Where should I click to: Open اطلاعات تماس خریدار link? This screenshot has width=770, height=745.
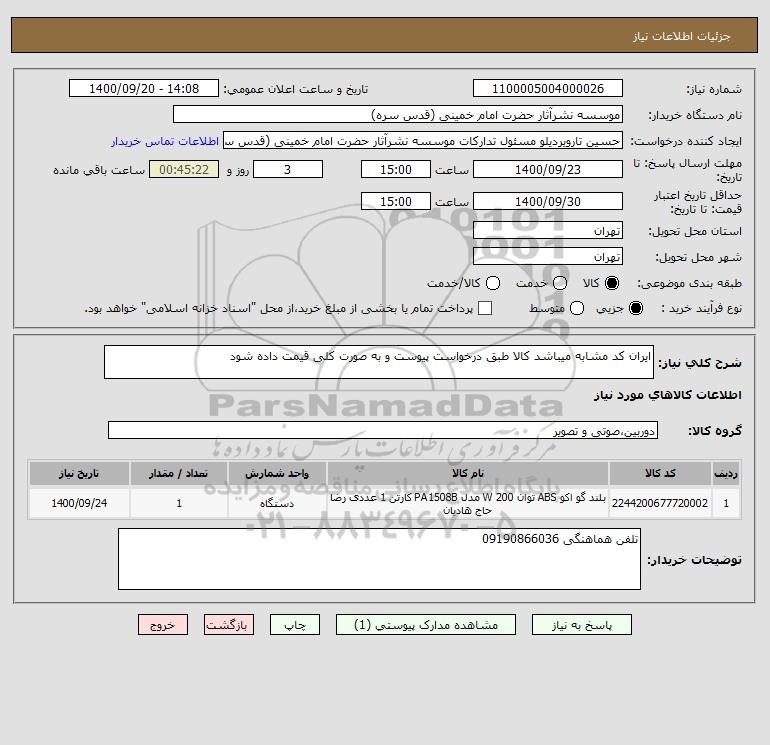click(165, 141)
